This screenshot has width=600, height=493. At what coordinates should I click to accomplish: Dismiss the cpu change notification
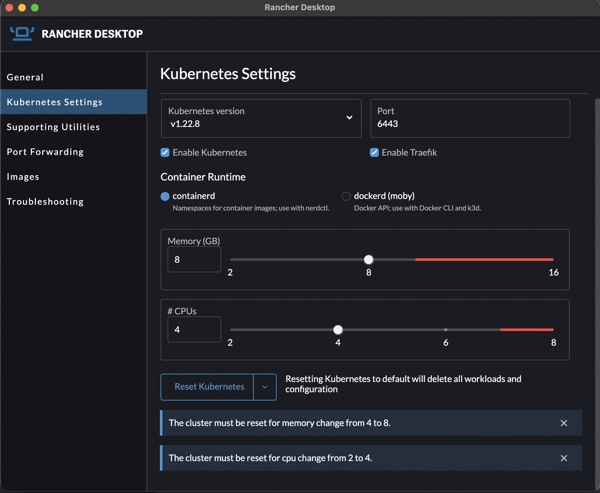564,458
